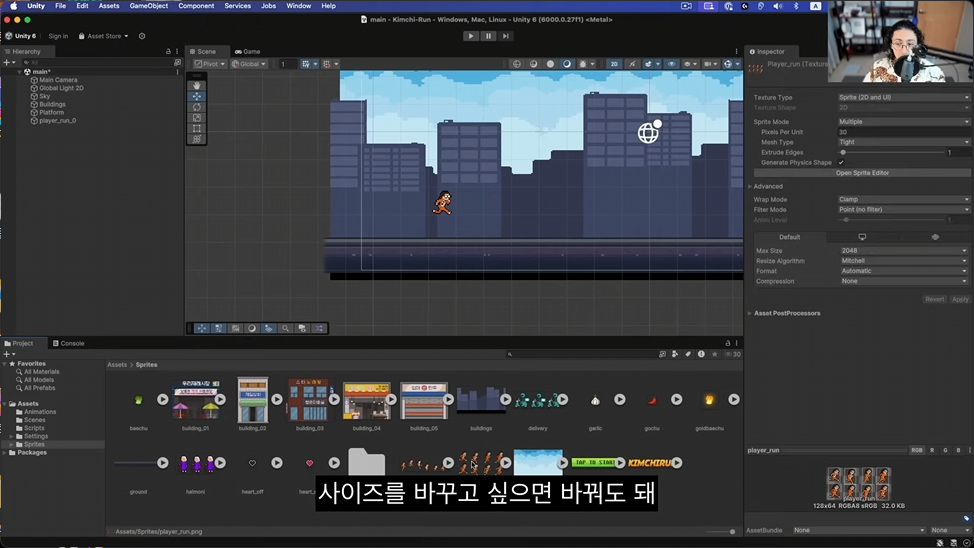Click the Pause button in toolbar

(488, 36)
